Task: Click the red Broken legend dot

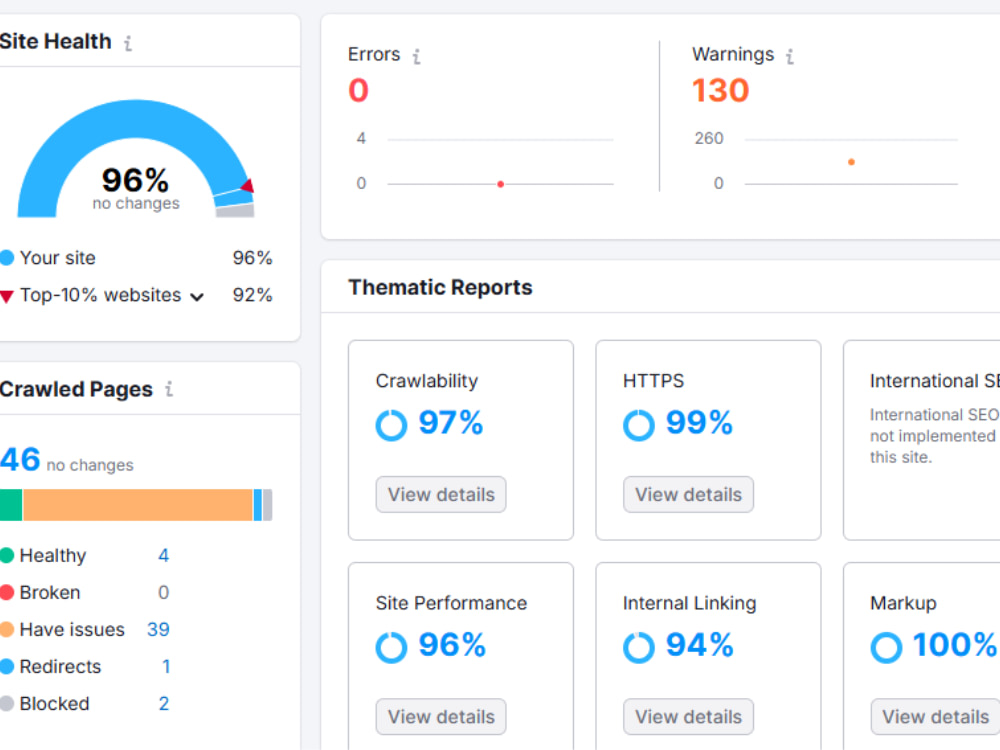Action: coord(7,592)
